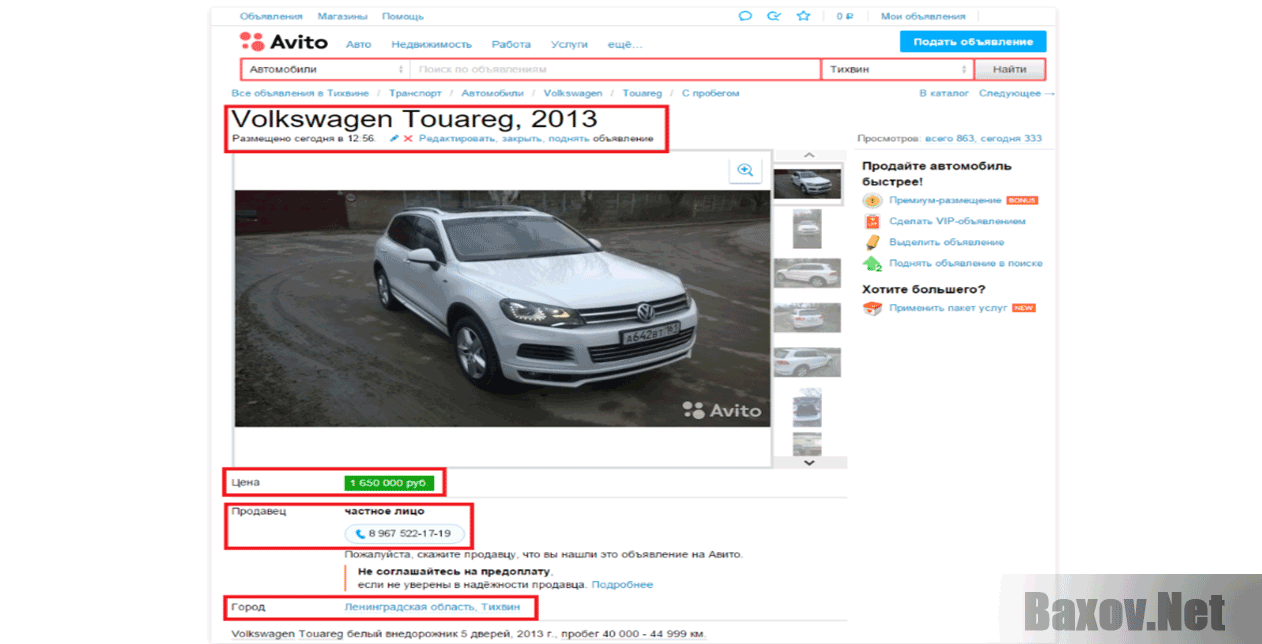Image resolution: width=1262 pixels, height=644 pixels.
Task: Click the Выделить объявление link
Action: [946, 243]
